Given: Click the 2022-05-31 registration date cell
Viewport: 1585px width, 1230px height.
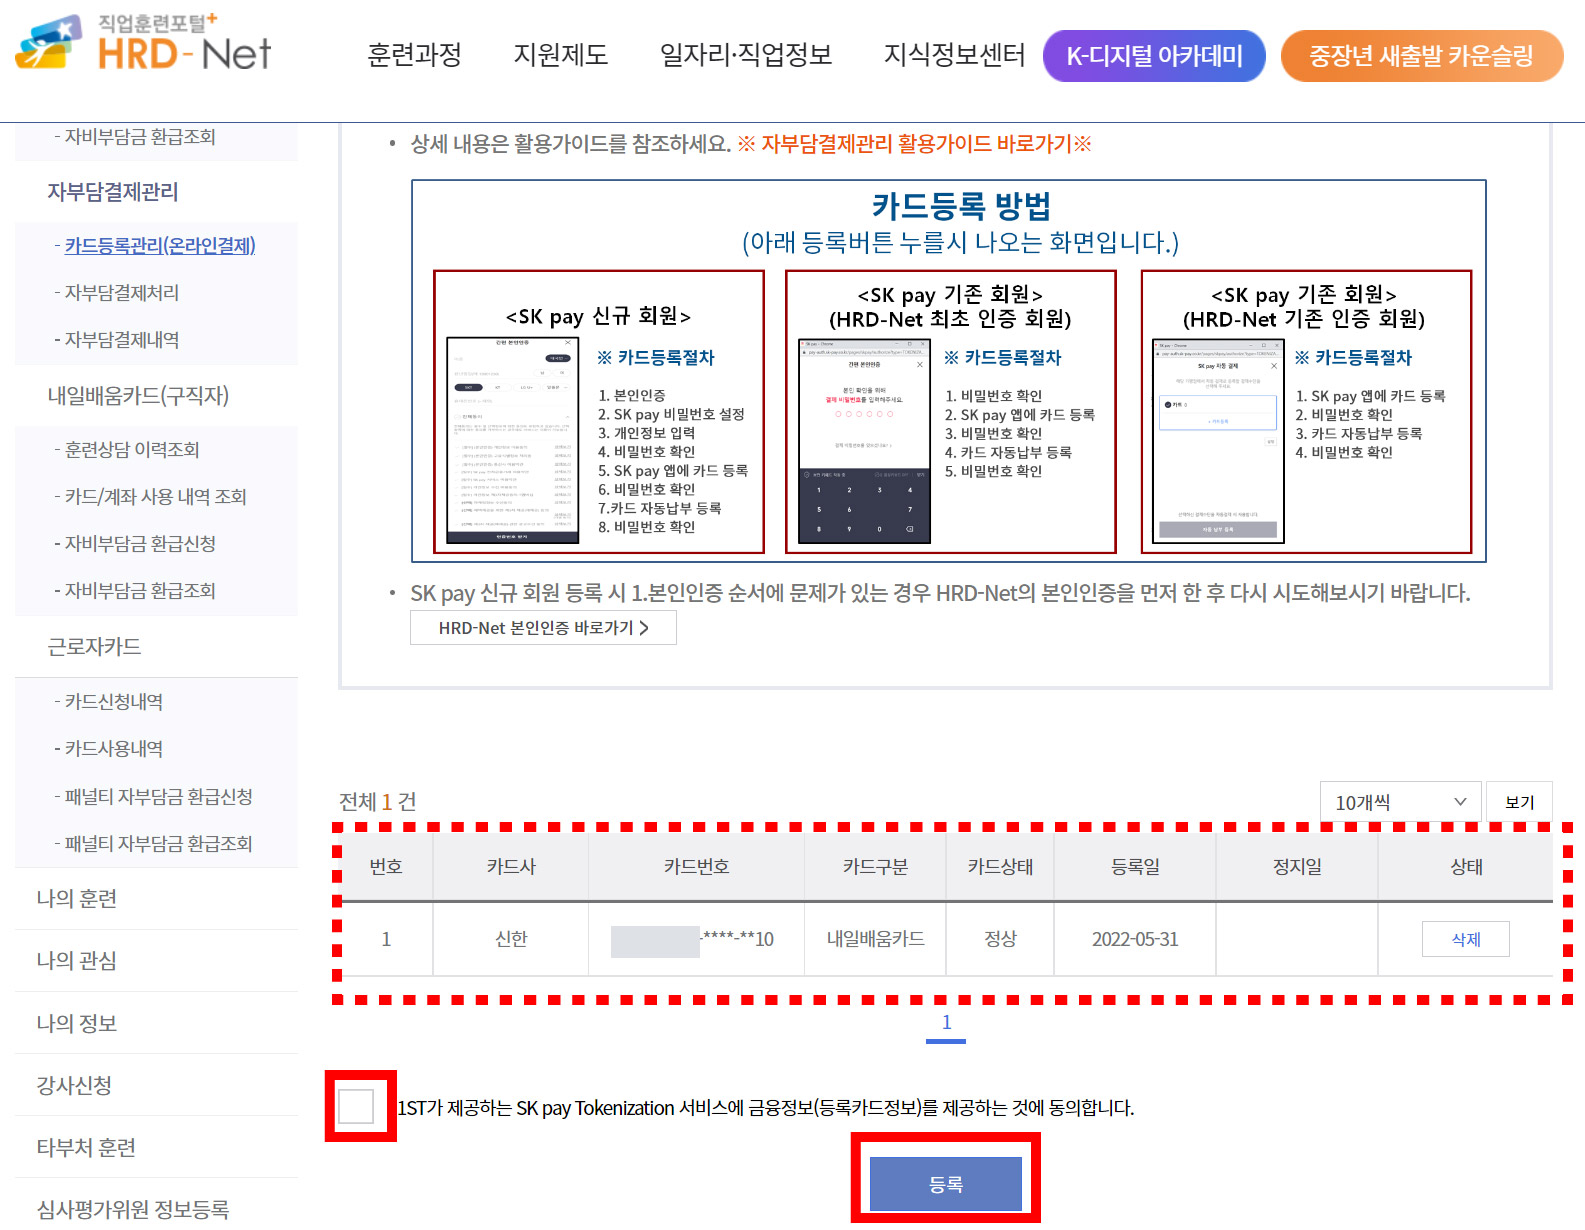Looking at the screenshot, I should coord(1135,939).
